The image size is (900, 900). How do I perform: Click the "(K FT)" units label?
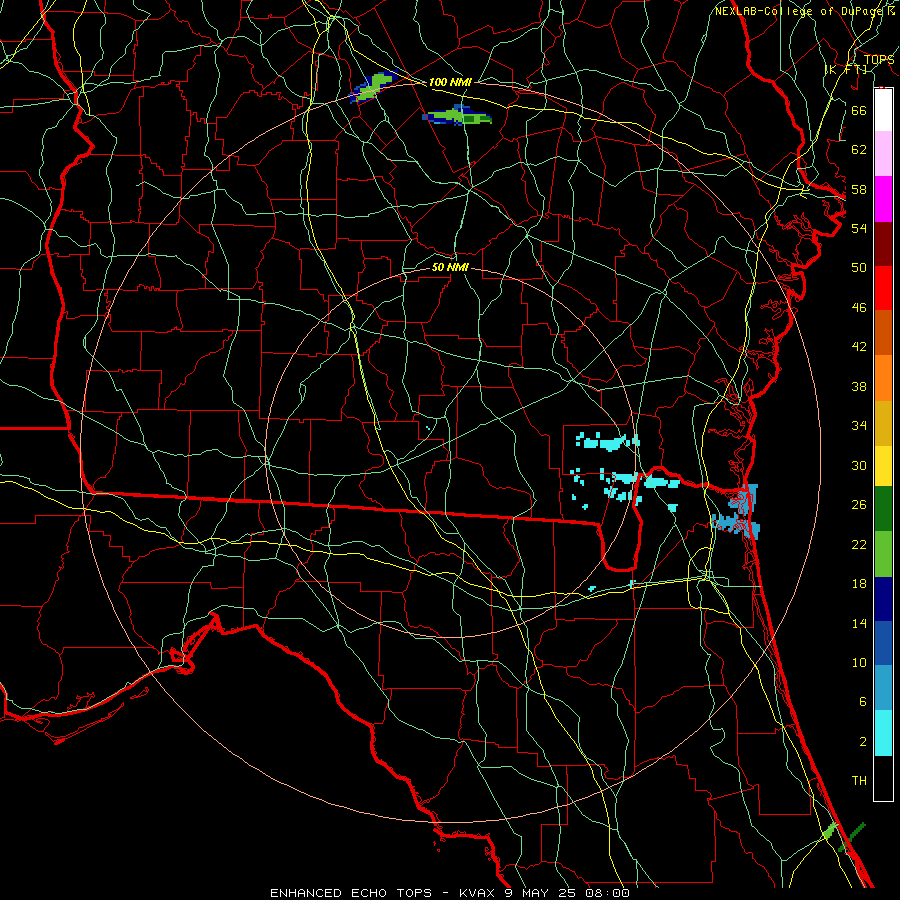(845, 69)
